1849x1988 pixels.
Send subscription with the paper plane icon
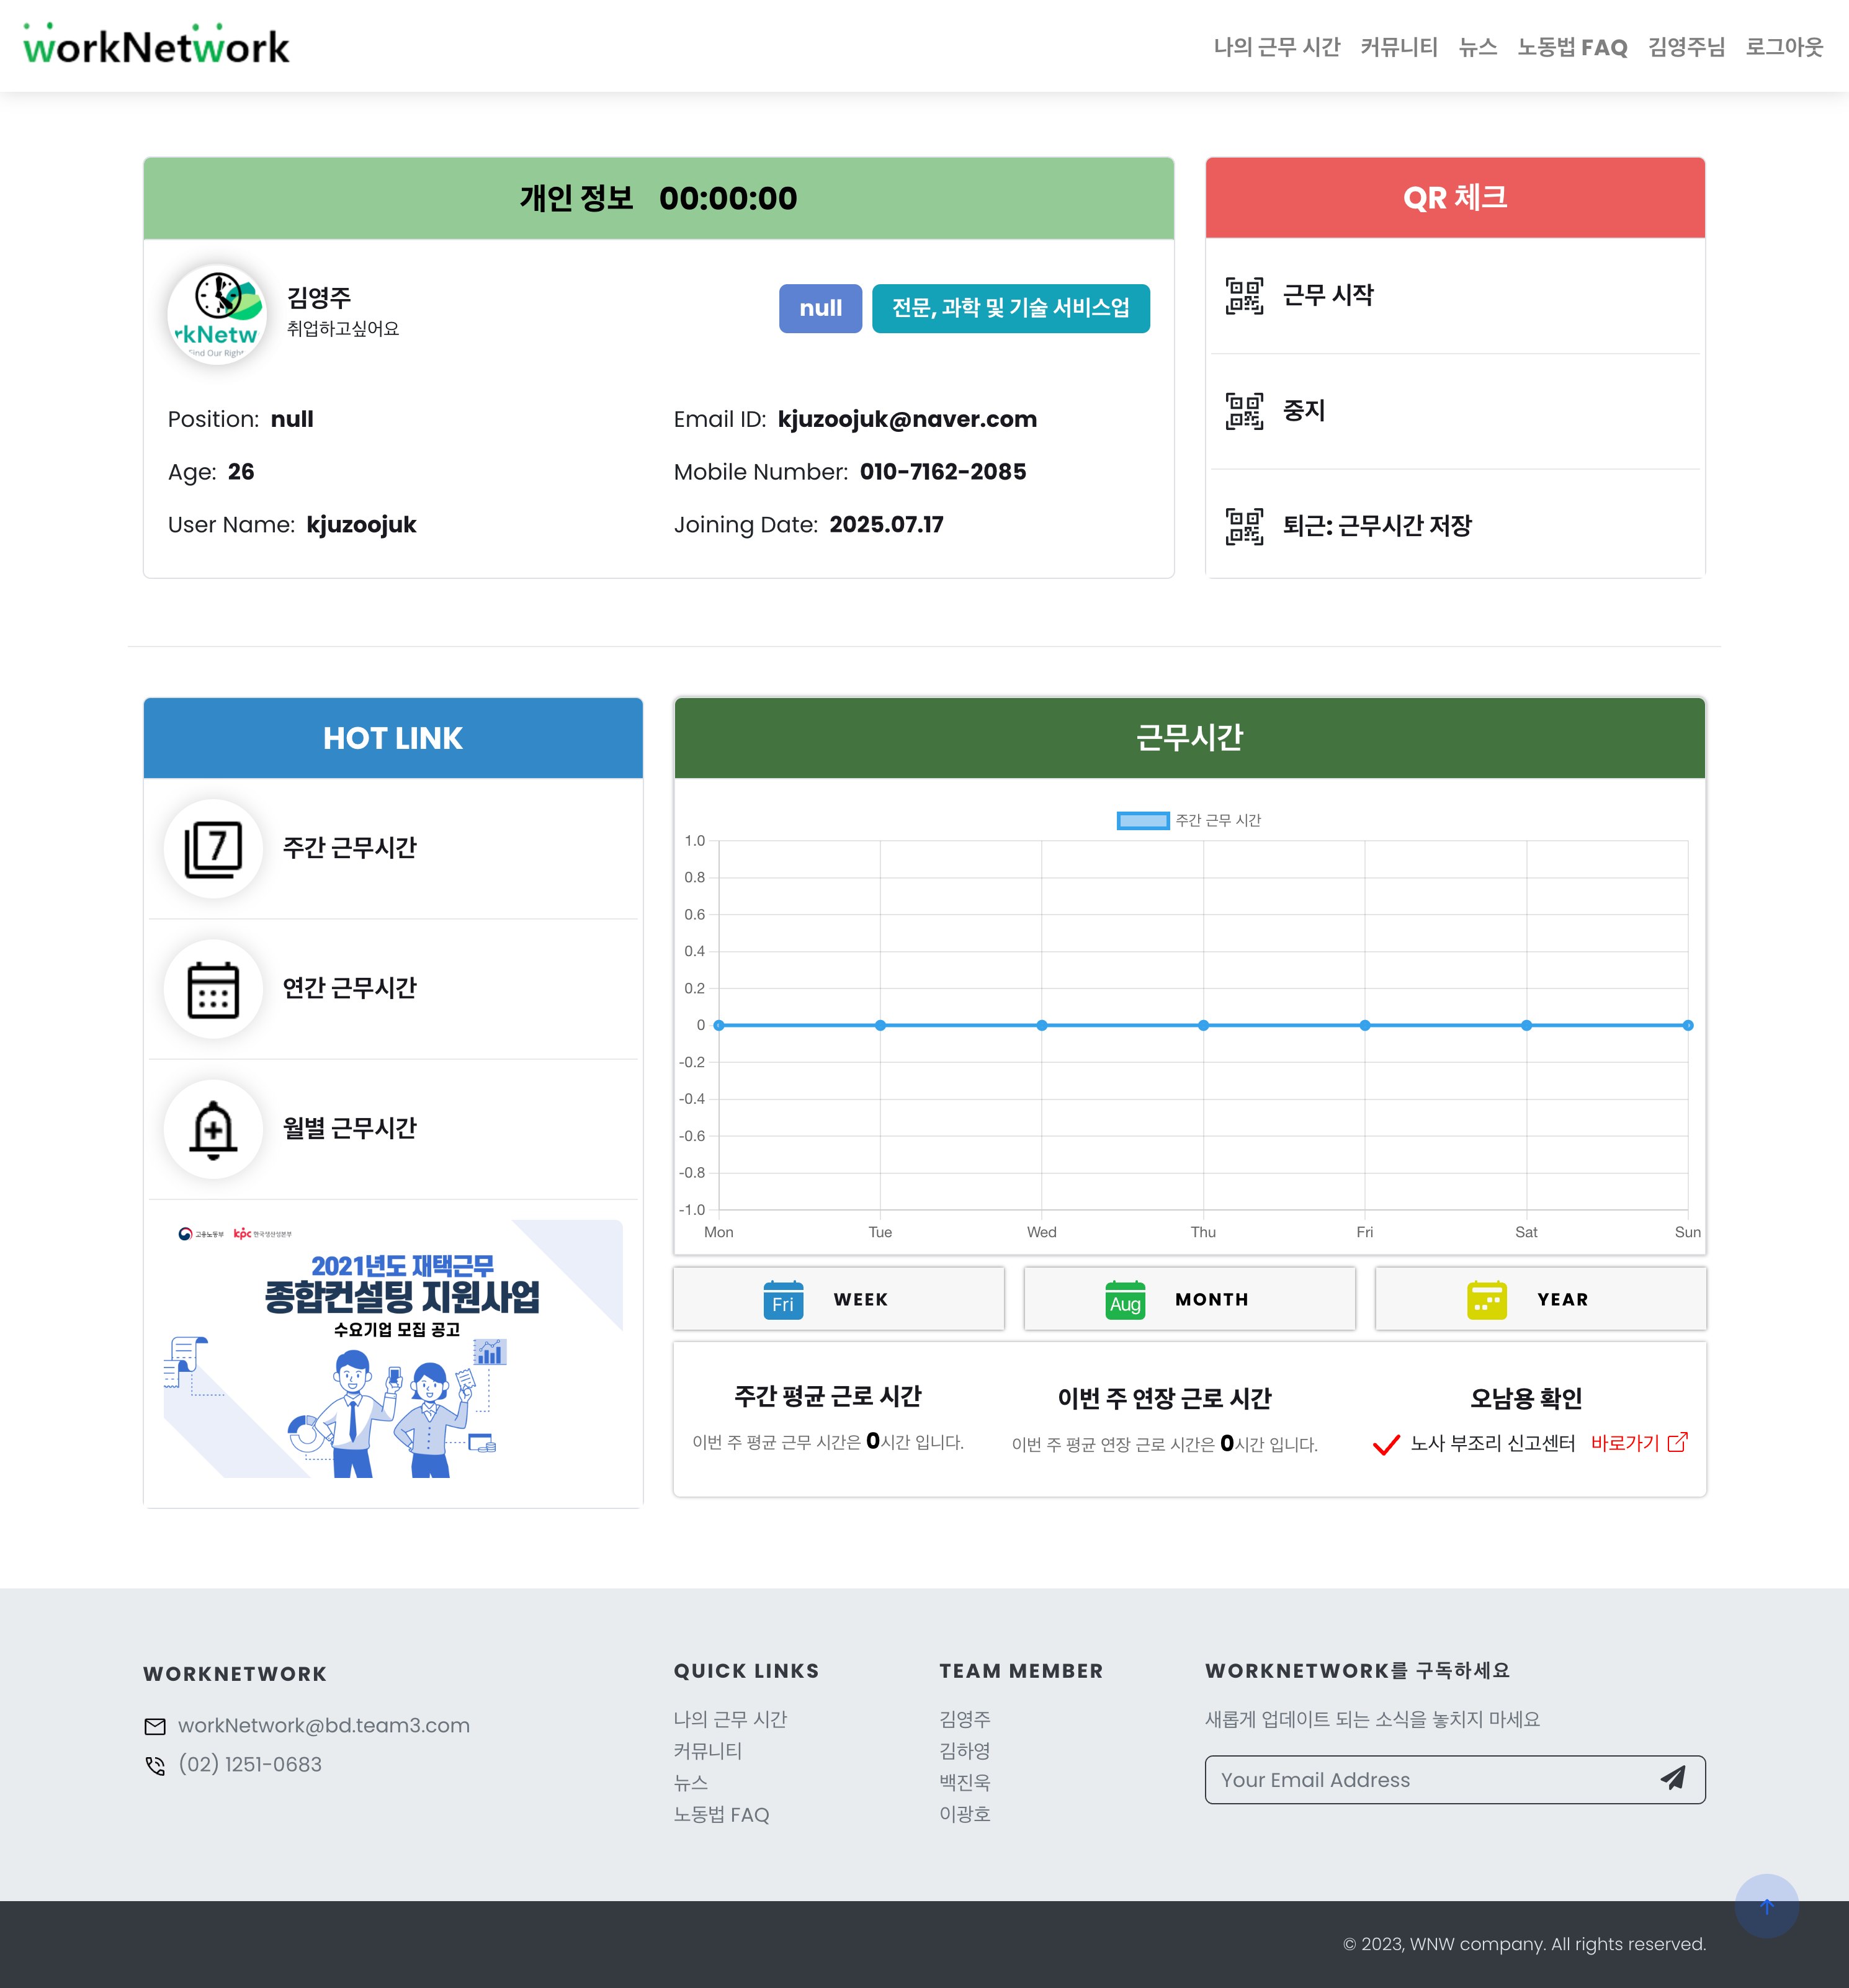[x=1673, y=1778]
